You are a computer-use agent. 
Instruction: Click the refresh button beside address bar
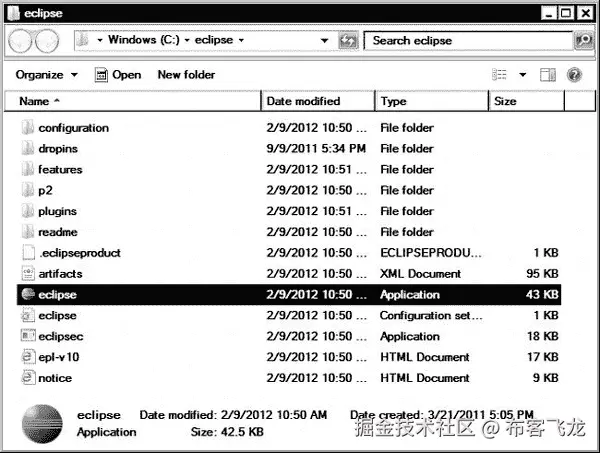[x=348, y=40]
